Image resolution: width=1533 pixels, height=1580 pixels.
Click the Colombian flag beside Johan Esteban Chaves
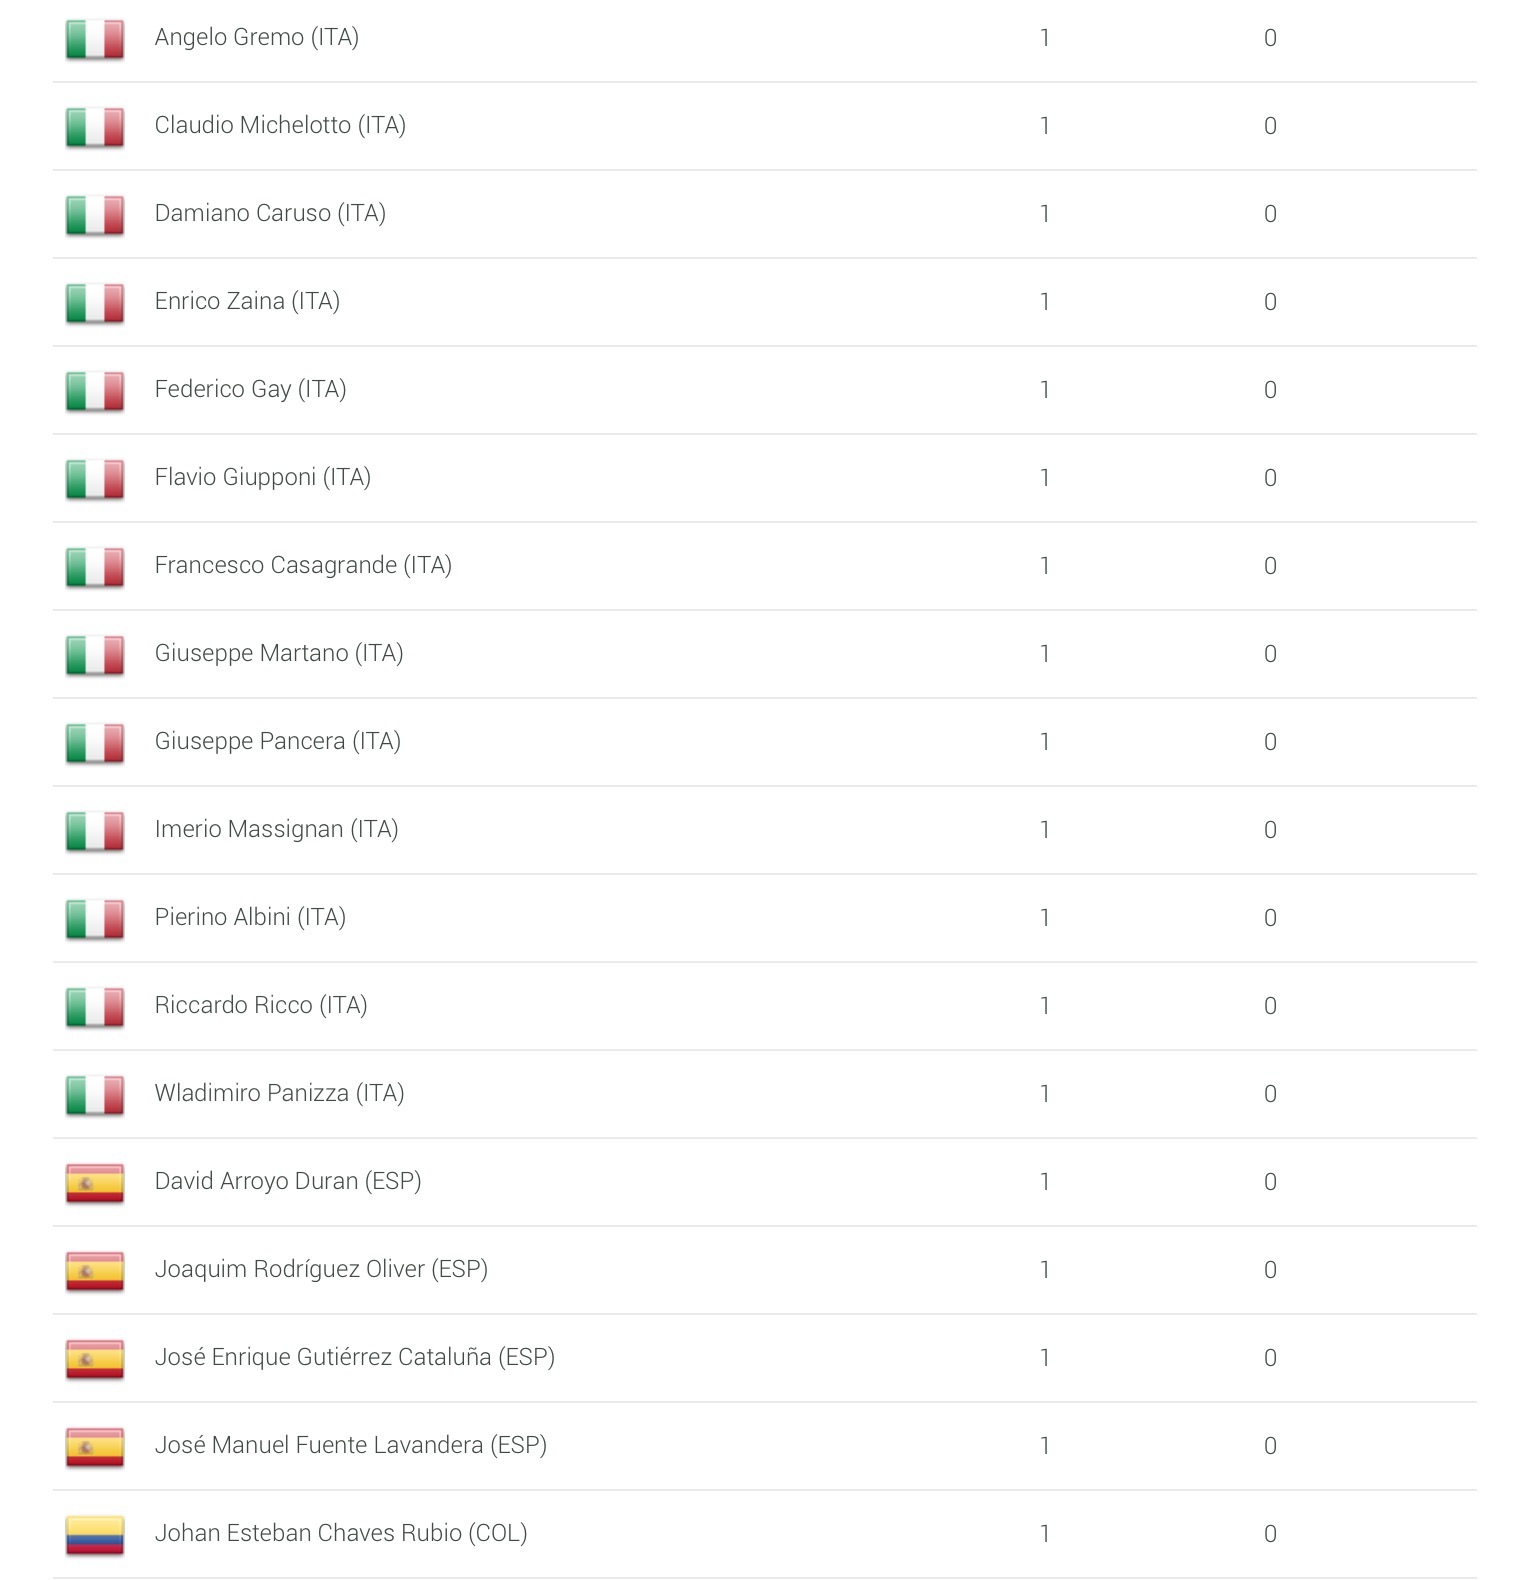[95, 1535]
